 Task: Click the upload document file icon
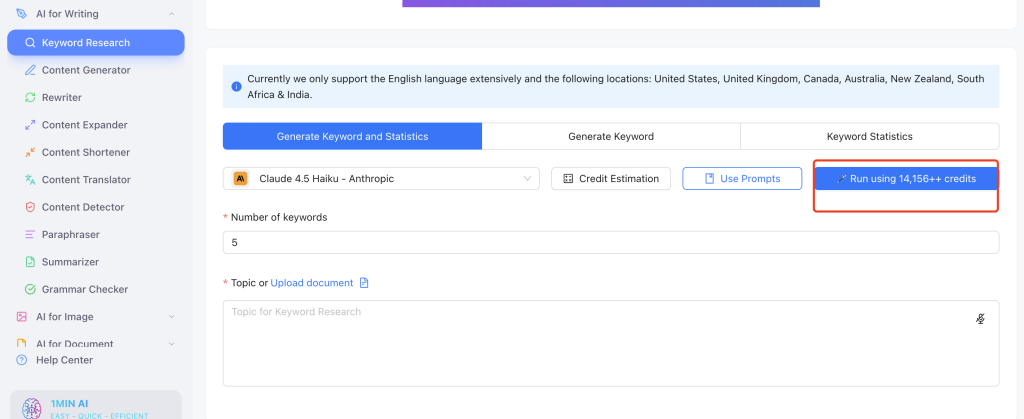(x=364, y=283)
